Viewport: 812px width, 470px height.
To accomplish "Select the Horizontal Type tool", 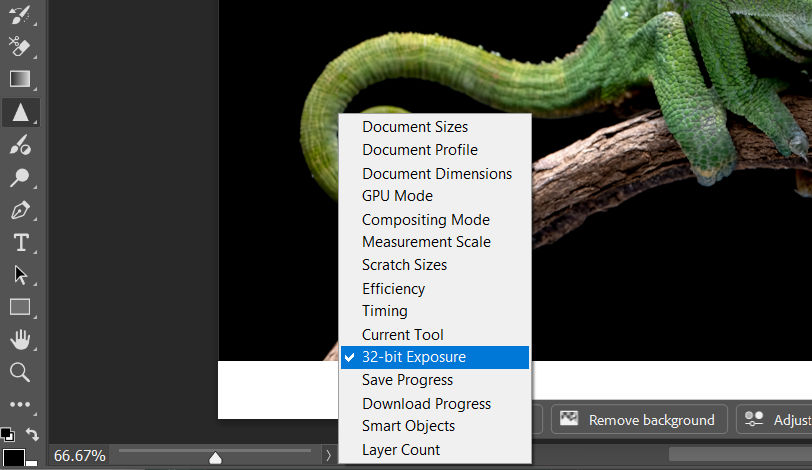I will tap(21, 243).
